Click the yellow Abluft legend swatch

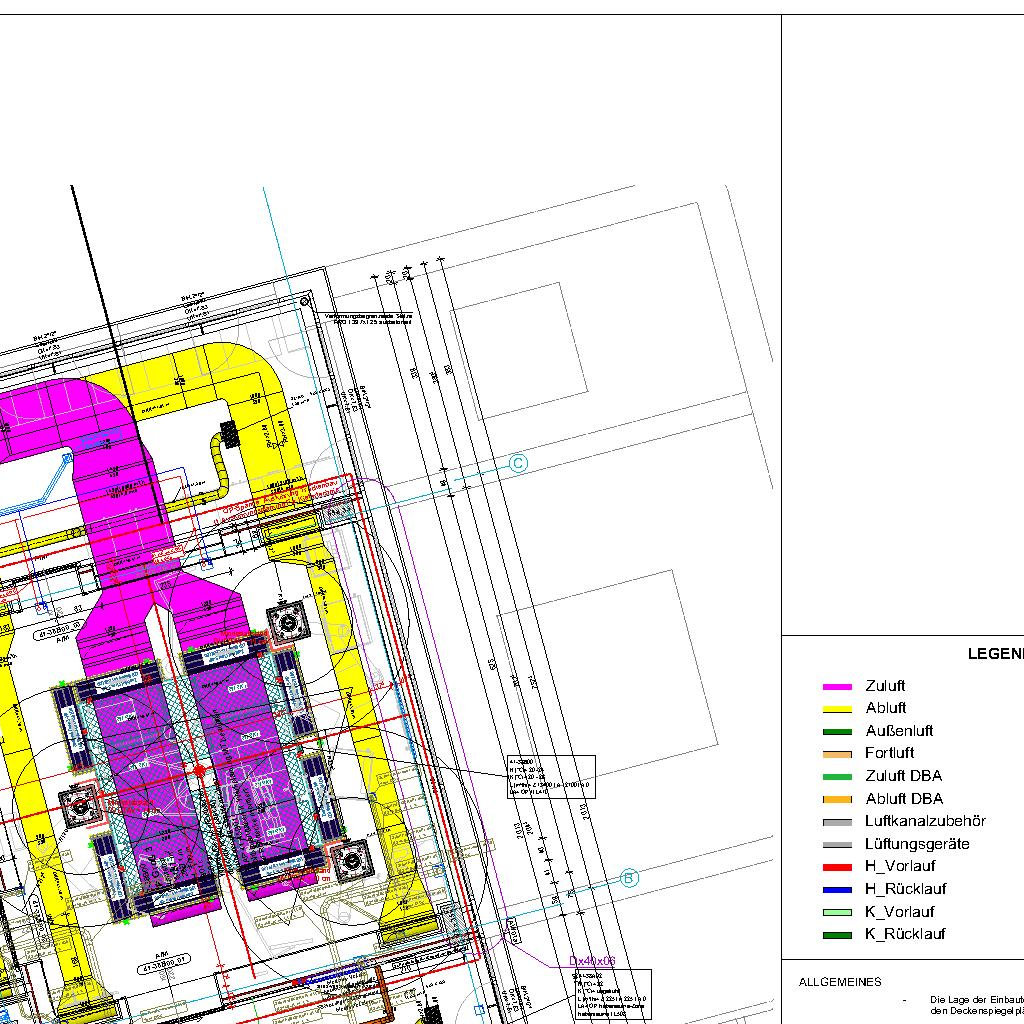(x=837, y=709)
